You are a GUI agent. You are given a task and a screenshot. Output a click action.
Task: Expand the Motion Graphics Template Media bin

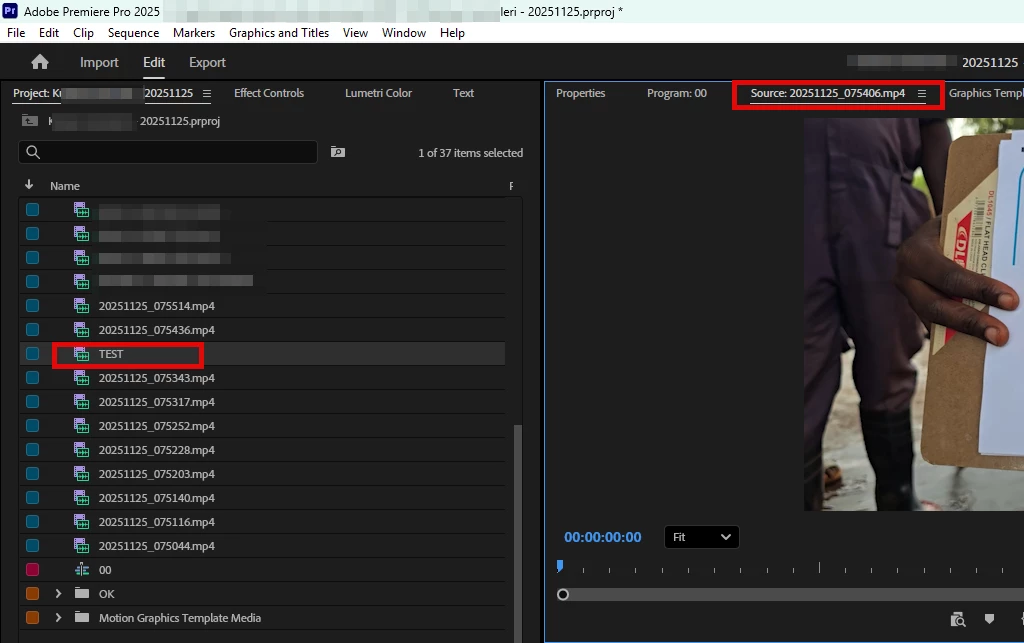point(58,618)
